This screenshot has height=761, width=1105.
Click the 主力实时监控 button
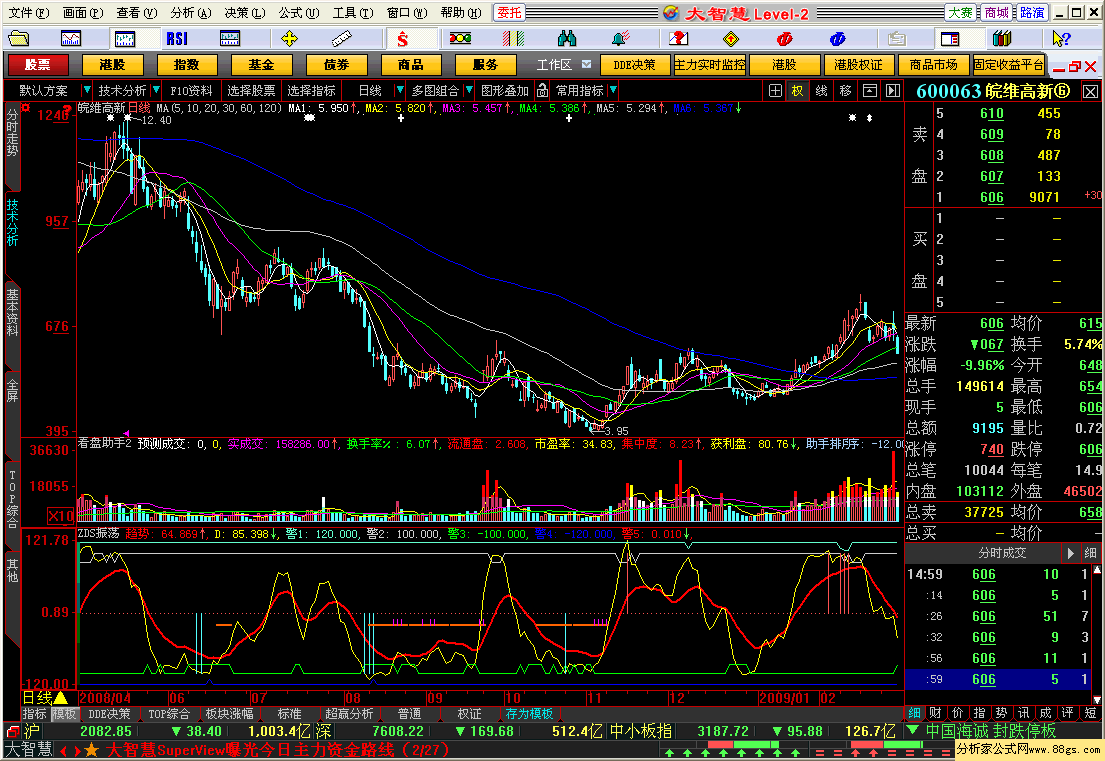(x=710, y=65)
